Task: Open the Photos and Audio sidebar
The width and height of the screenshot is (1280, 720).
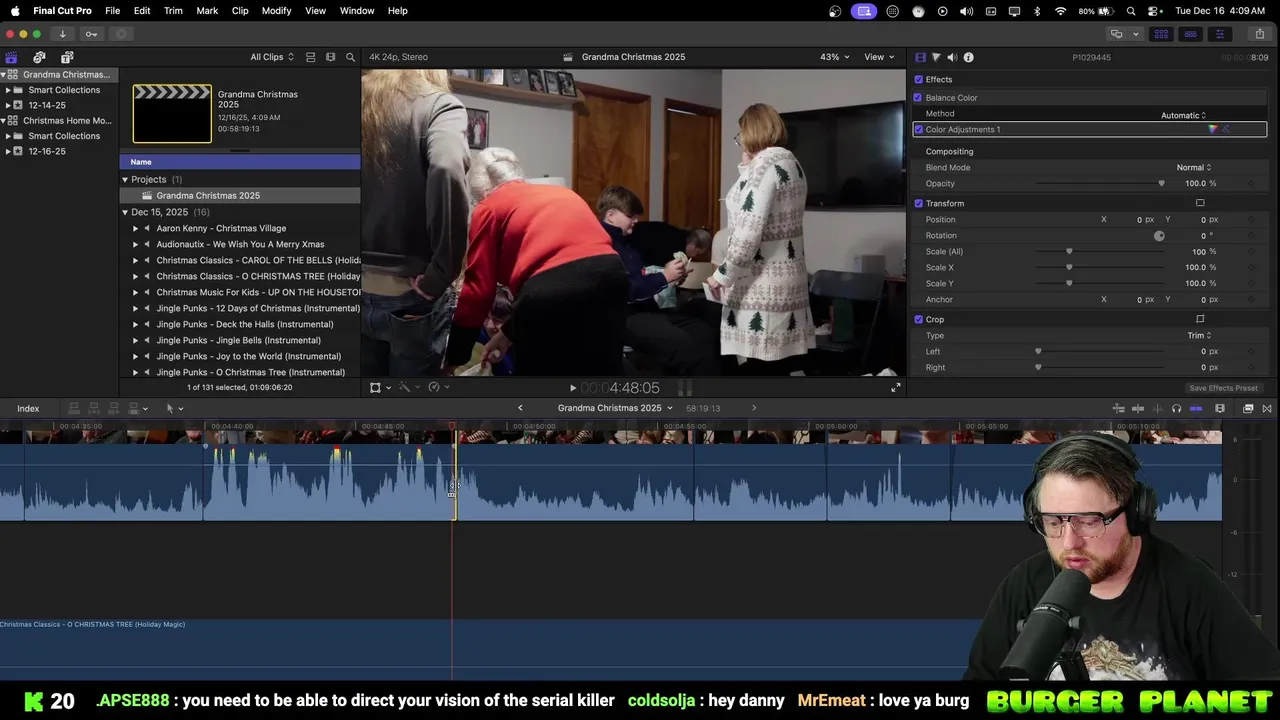Action: [x=39, y=57]
